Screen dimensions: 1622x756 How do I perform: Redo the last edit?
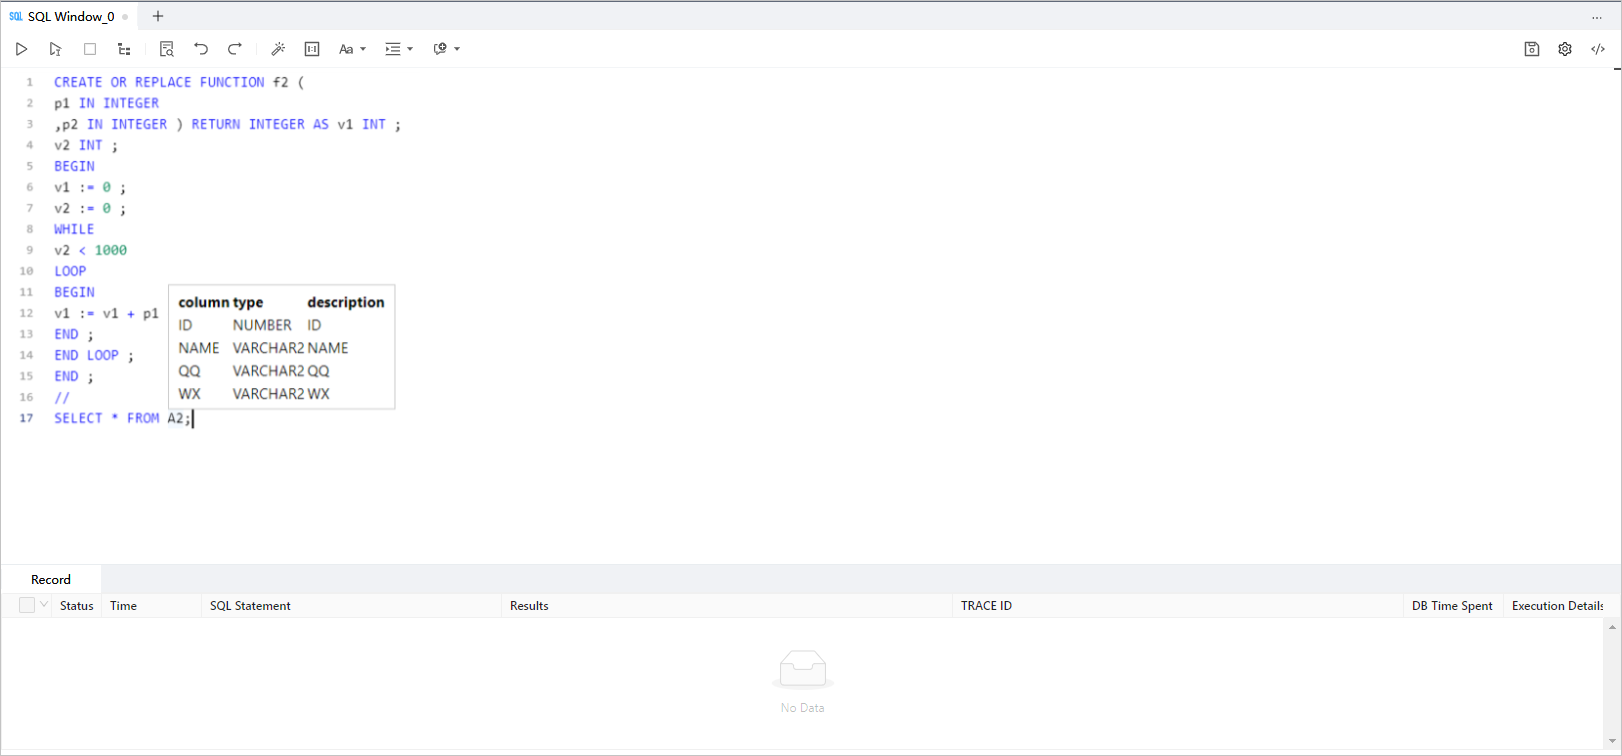(235, 49)
